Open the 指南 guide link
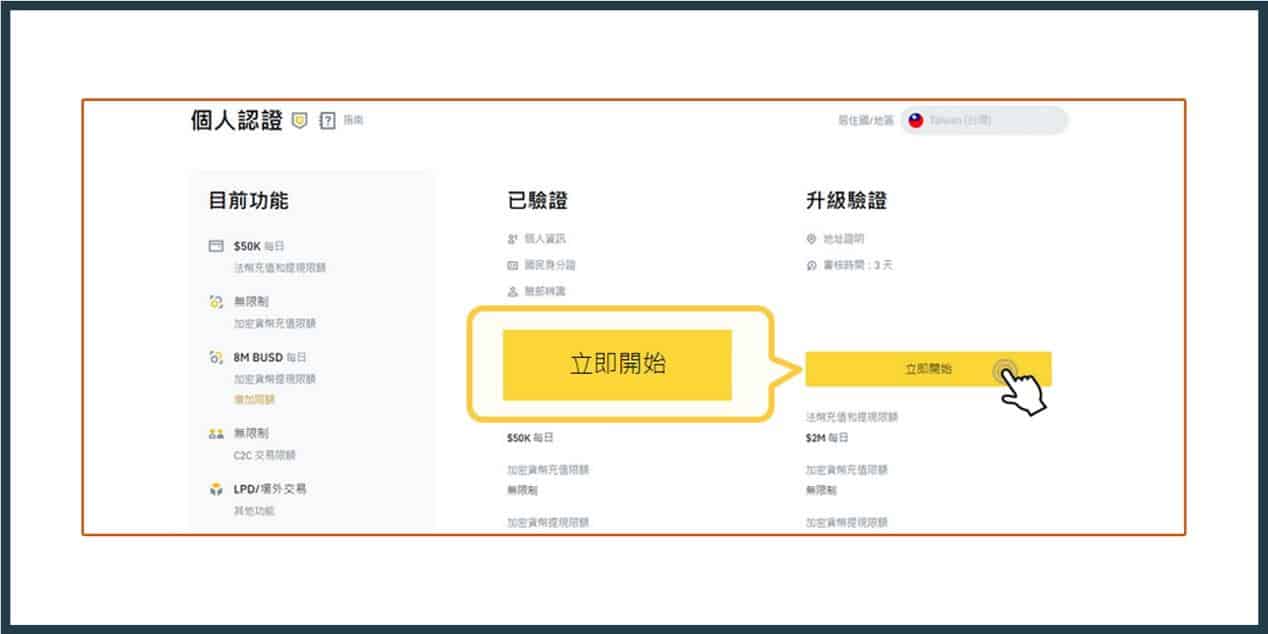The image size is (1268, 634). pos(354,121)
